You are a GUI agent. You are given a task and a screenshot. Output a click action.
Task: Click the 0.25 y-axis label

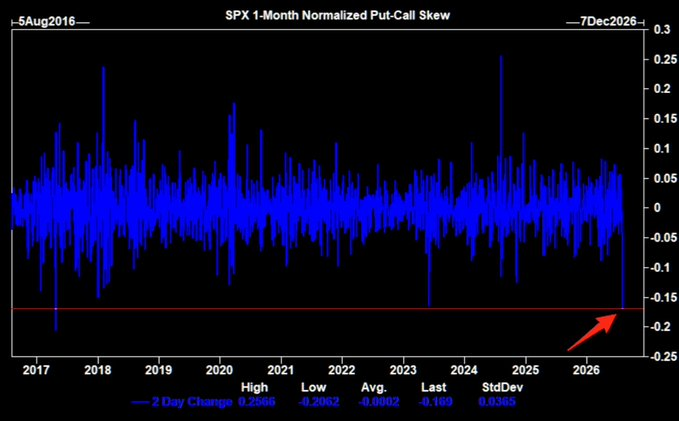coord(666,59)
